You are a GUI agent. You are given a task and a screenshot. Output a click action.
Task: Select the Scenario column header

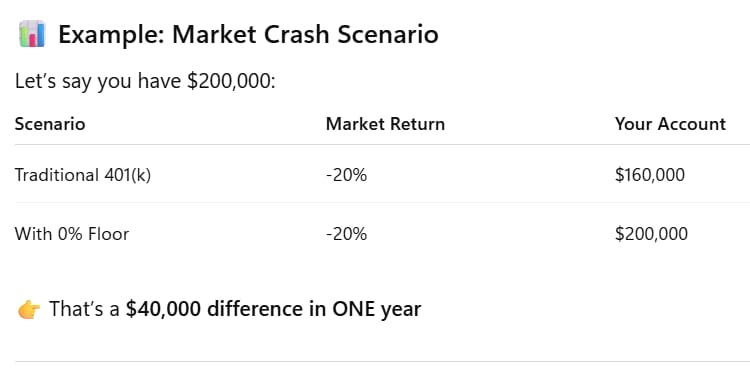click(x=50, y=124)
